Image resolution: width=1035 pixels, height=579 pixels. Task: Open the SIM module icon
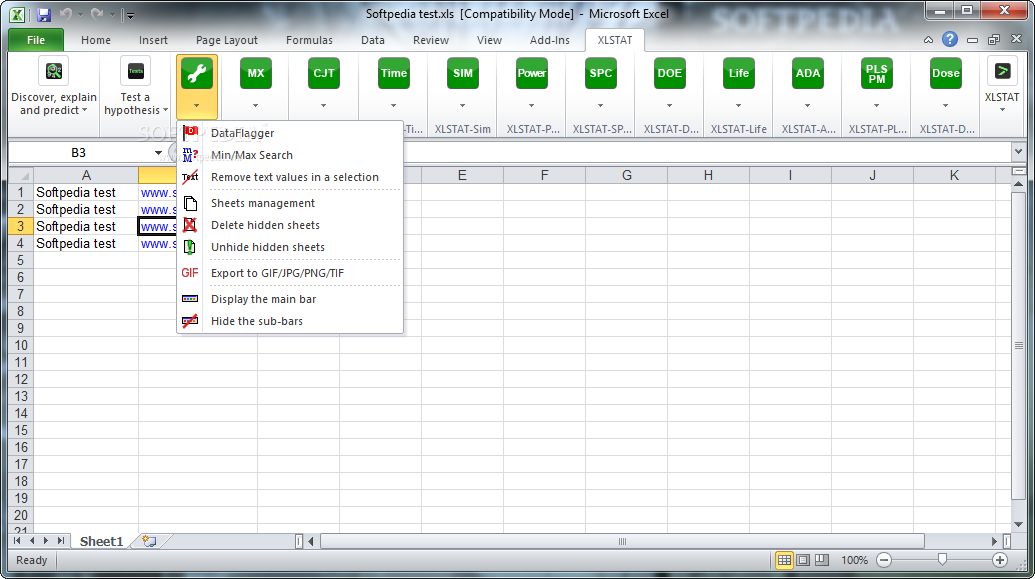463,73
